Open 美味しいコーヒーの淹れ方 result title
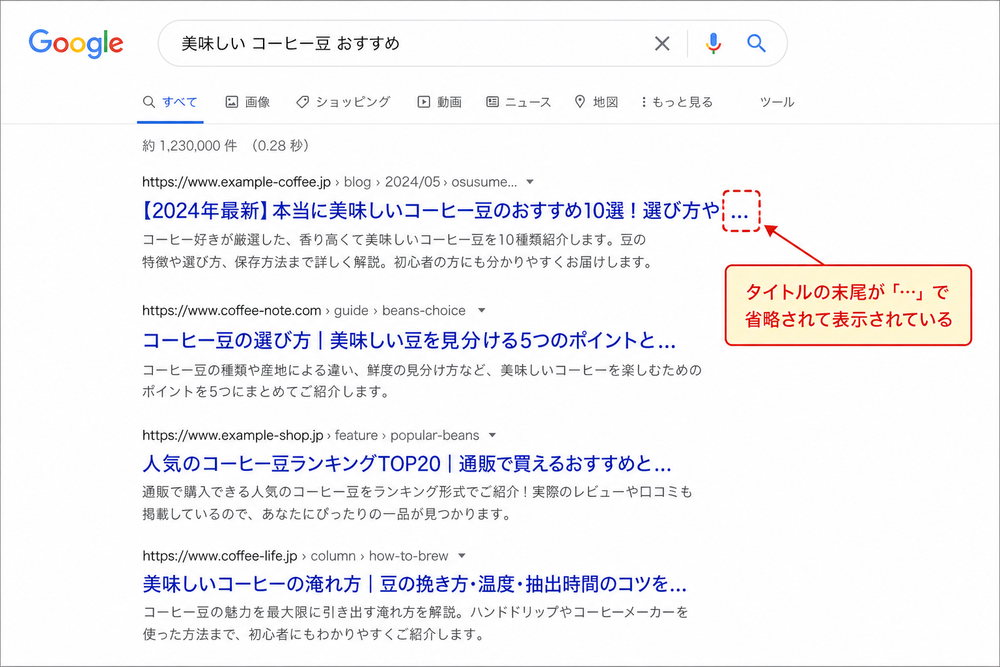The image size is (1000, 667). click(x=415, y=584)
